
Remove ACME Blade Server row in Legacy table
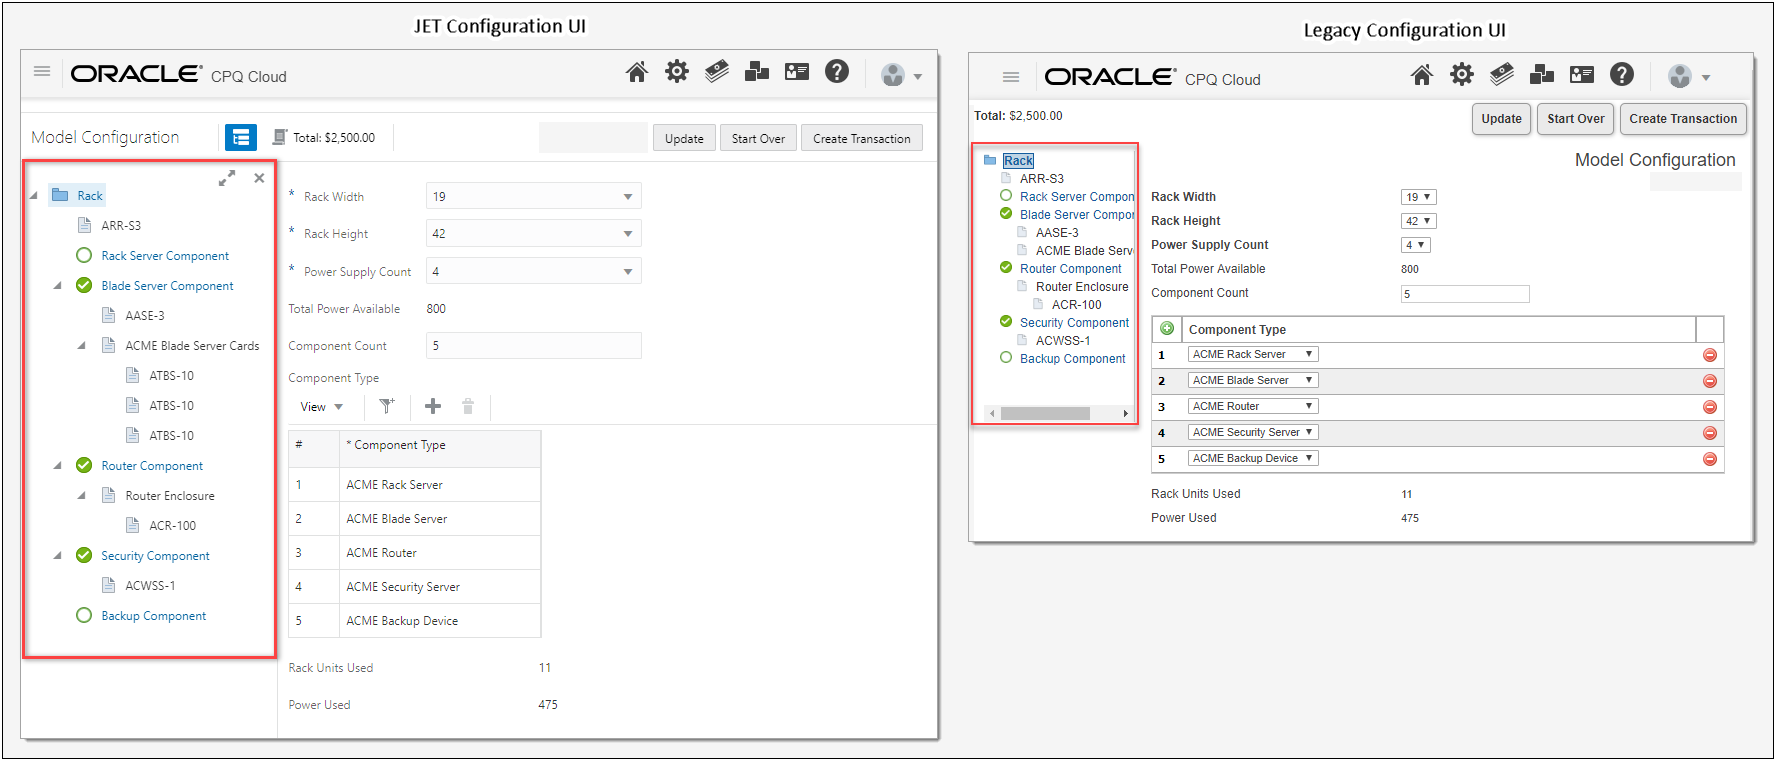[x=1710, y=381]
